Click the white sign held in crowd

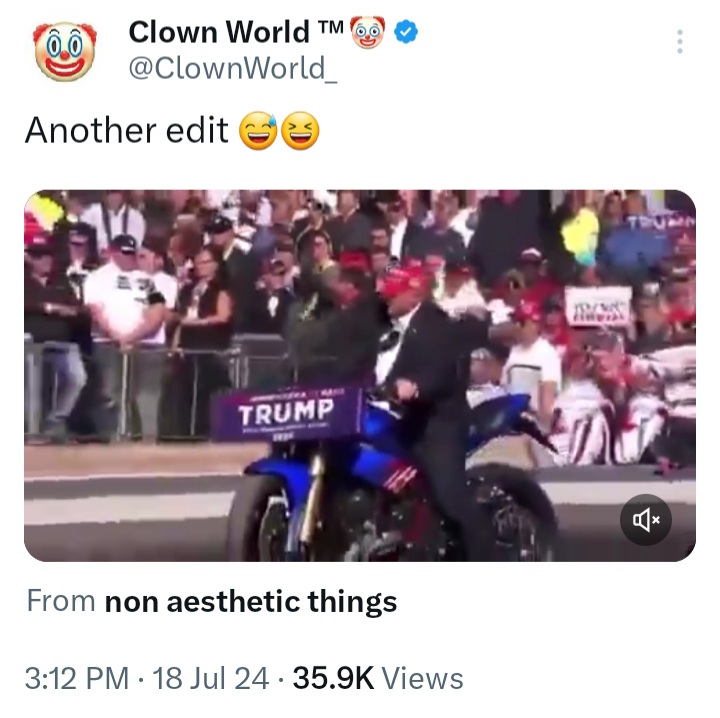[x=597, y=305]
